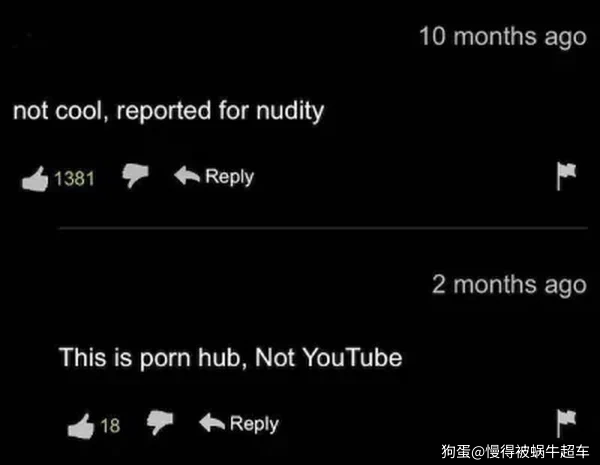Click the Reply label under second comment
The width and height of the screenshot is (600, 465).
tap(254, 424)
